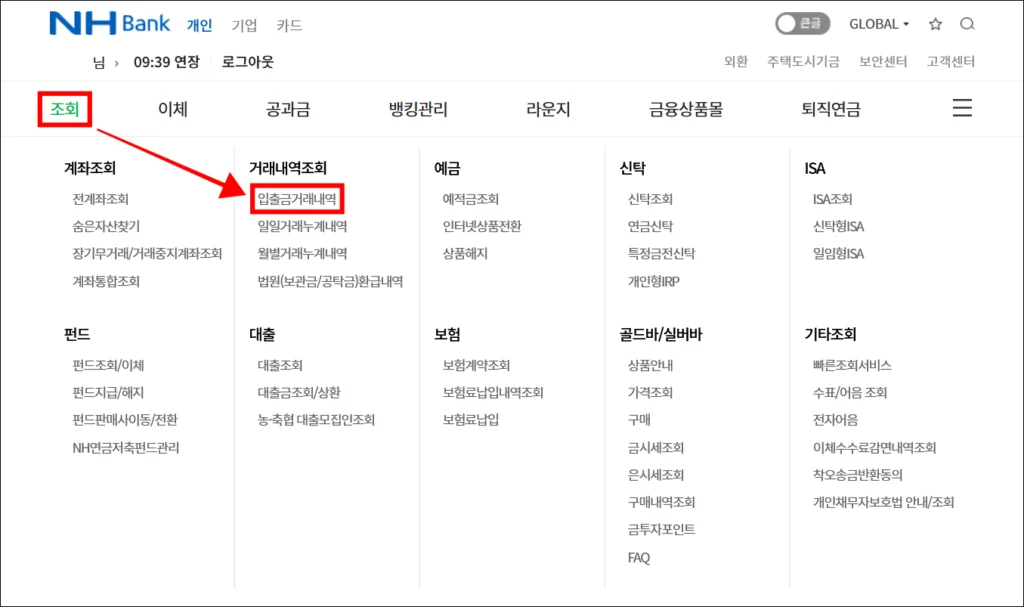The height and width of the screenshot is (607, 1024).
Task: Open the 주택도시기금 link
Action: [x=803, y=61]
